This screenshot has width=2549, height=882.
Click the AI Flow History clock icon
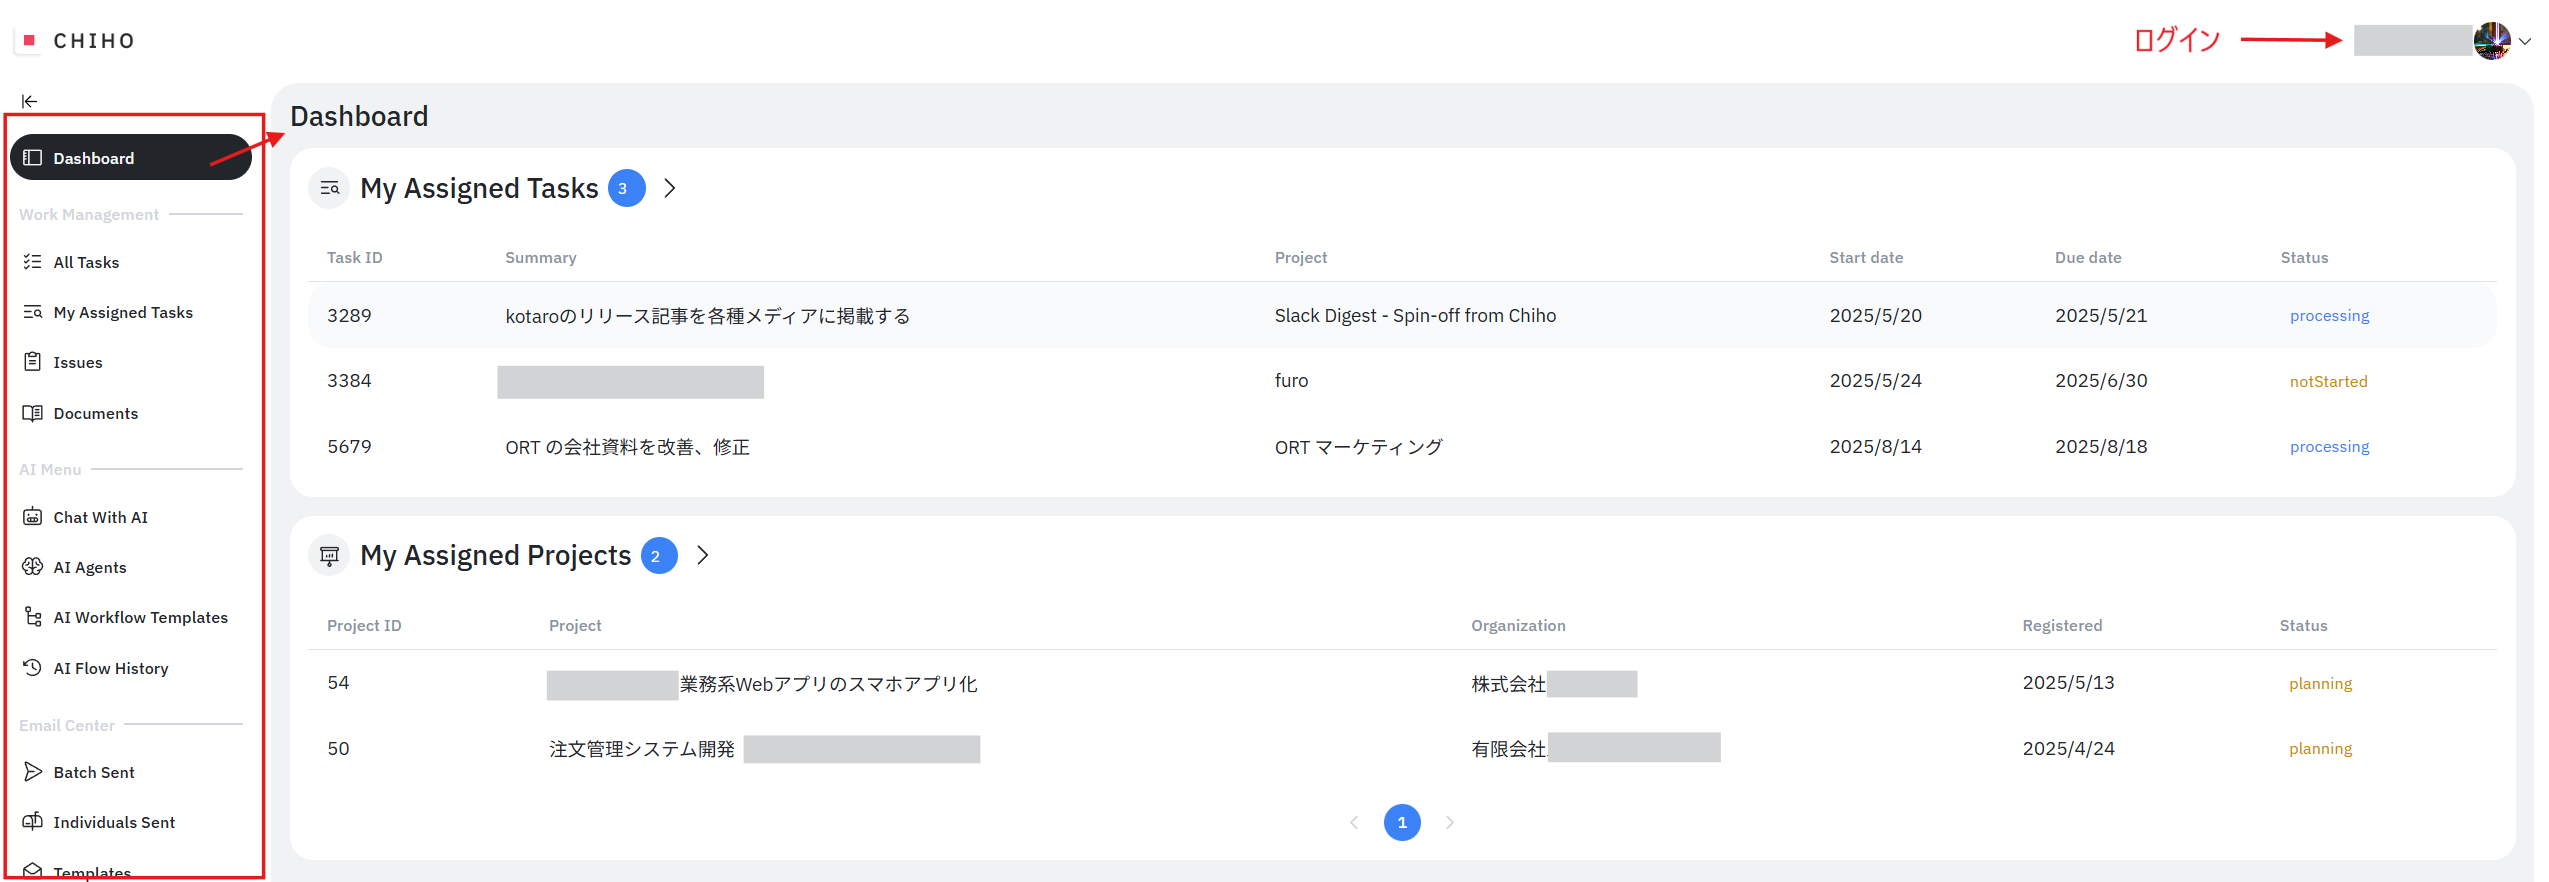pos(32,668)
